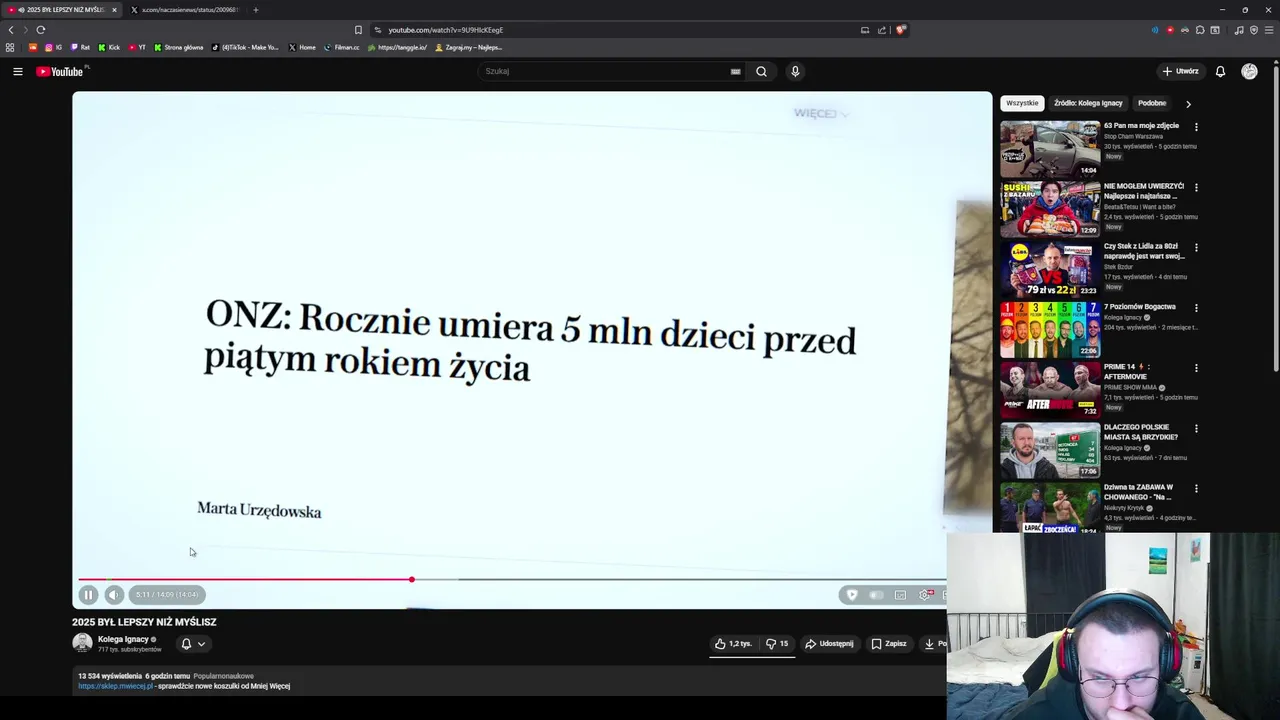The height and width of the screenshot is (720, 1280).
Task: Open options for 'Dziwna ta ZABAWA' video
Action: click(1196, 488)
